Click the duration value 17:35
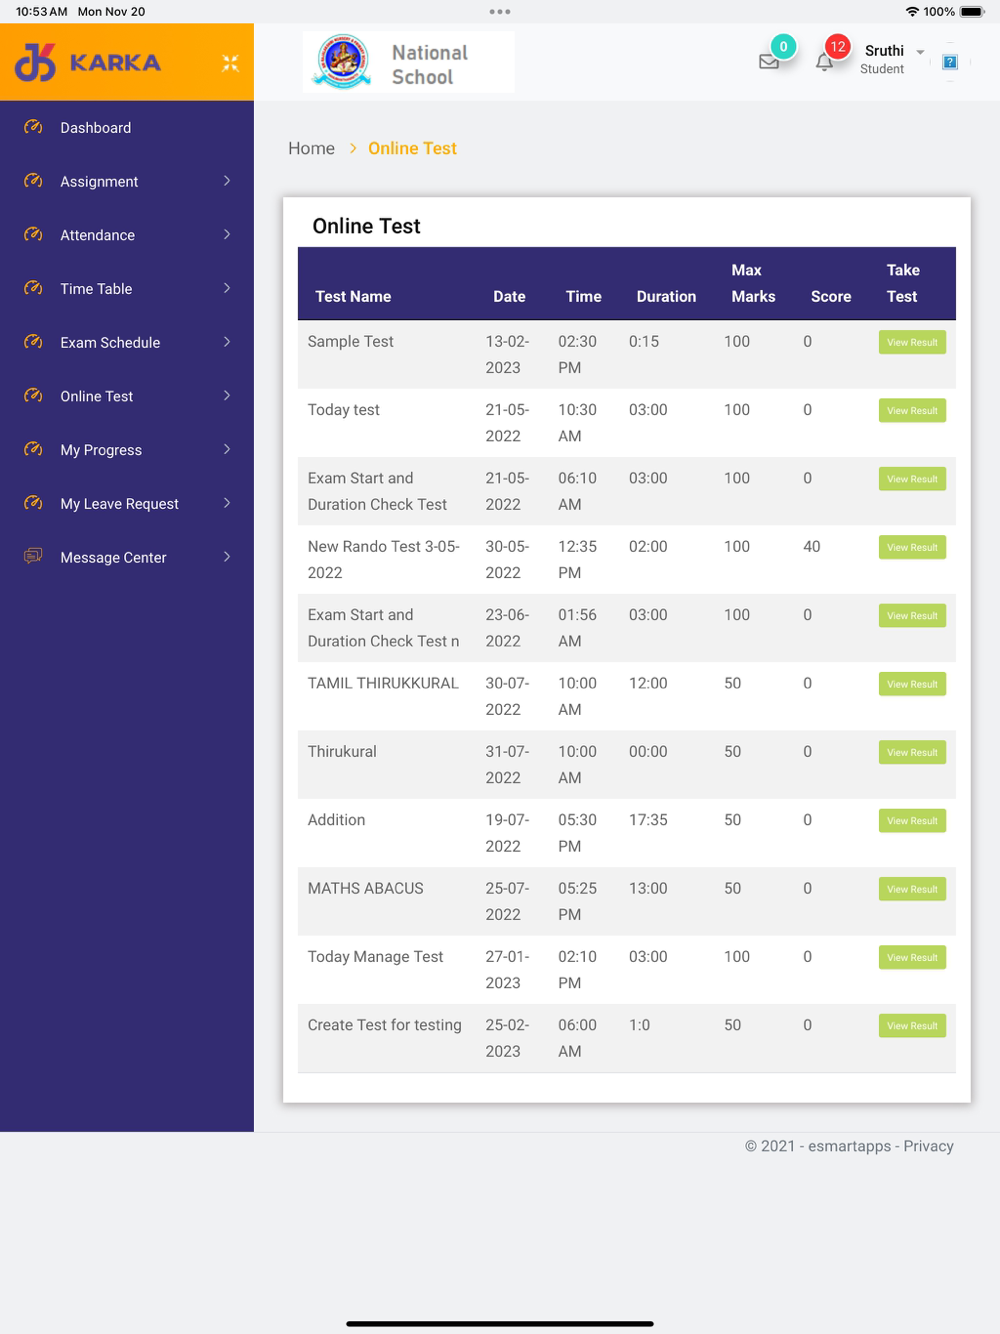The width and height of the screenshot is (1000, 1334). tap(648, 819)
